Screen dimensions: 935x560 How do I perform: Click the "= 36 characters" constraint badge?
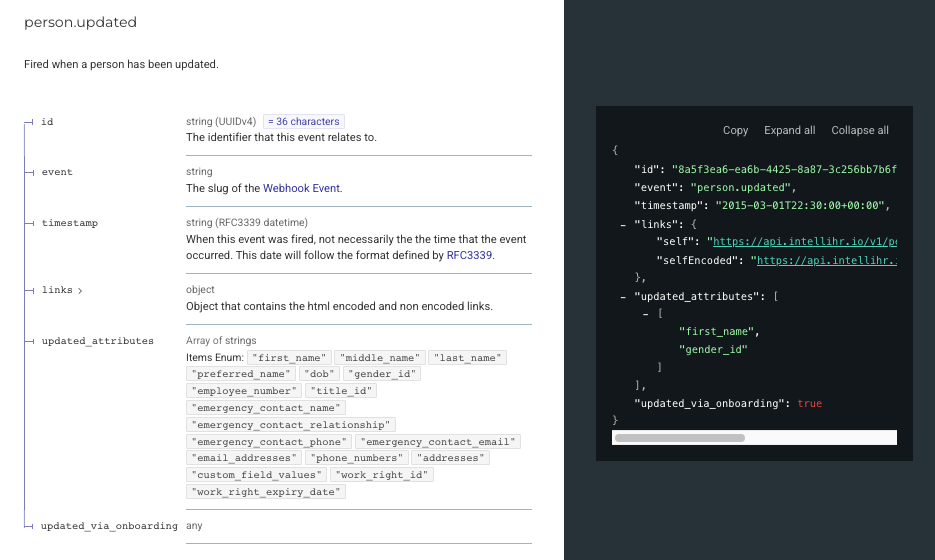click(304, 121)
